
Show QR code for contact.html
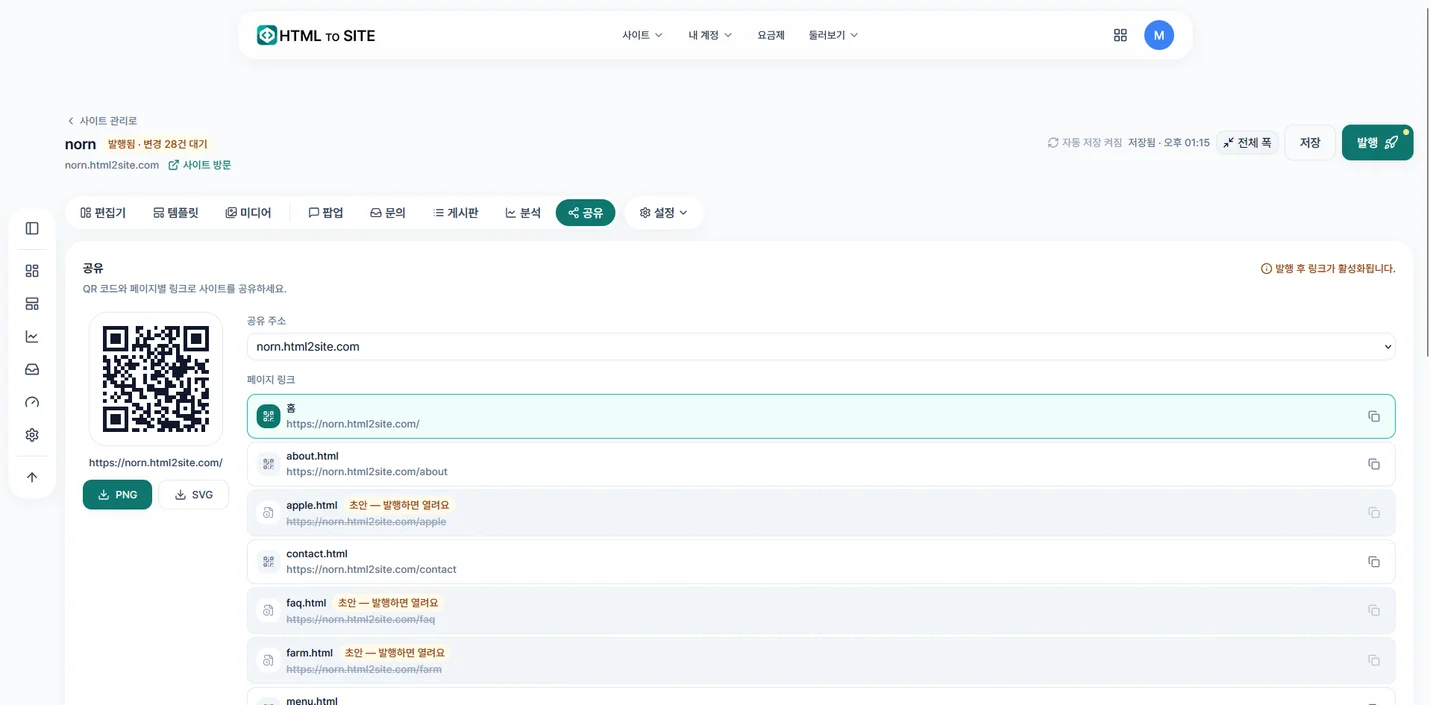tap(268, 562)
